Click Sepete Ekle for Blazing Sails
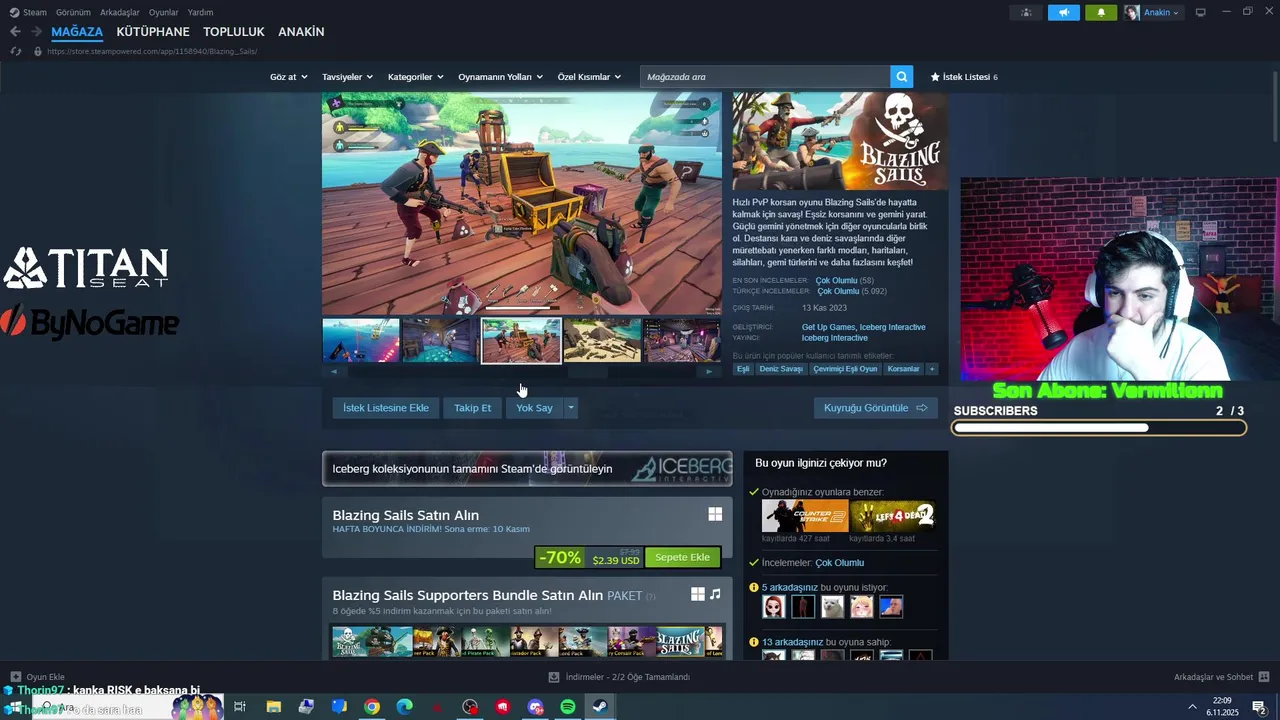The width and height of the screenshot is (1280, 720). (x=682, y=557)
